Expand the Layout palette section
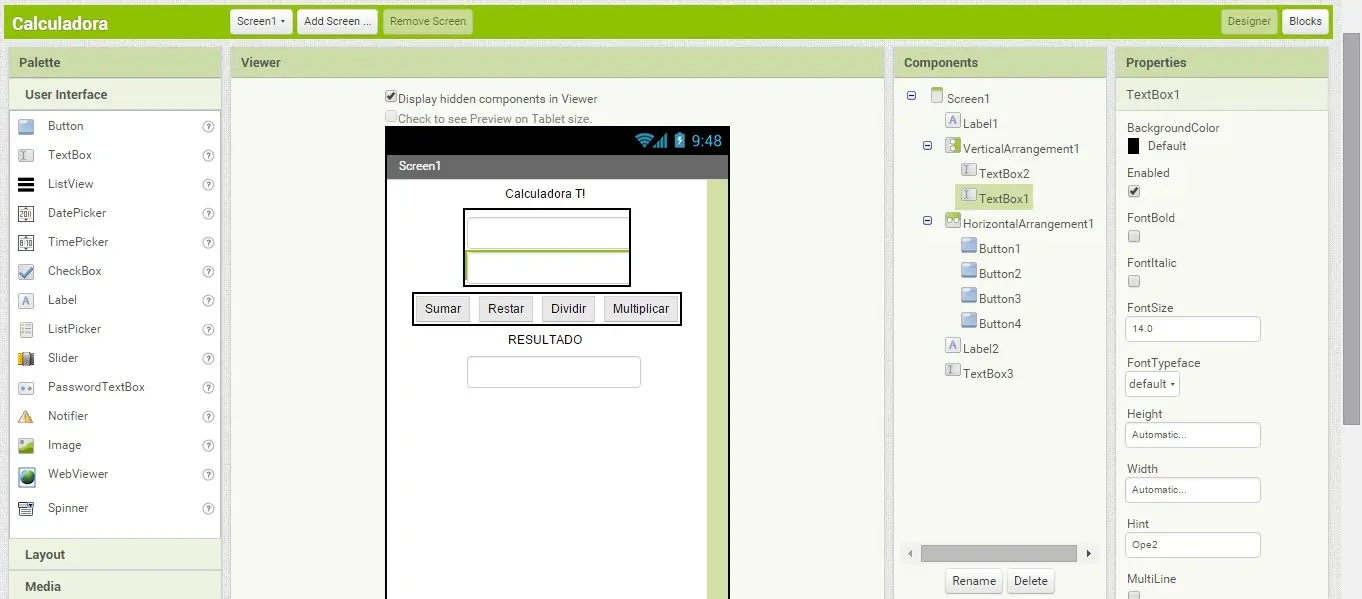Screen dimensions: 1362x599 click(115, 555)
